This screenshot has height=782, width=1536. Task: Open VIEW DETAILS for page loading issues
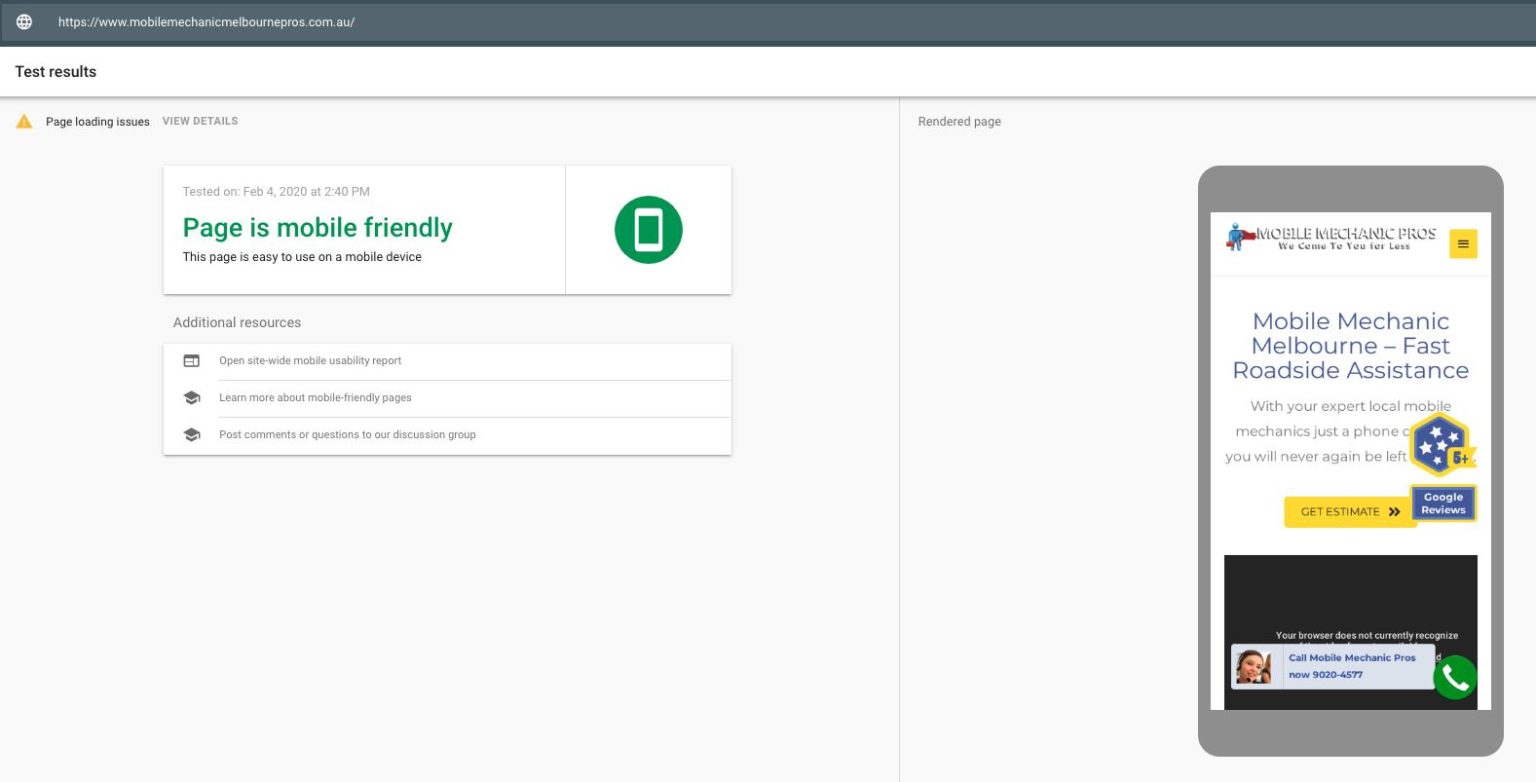200,121
